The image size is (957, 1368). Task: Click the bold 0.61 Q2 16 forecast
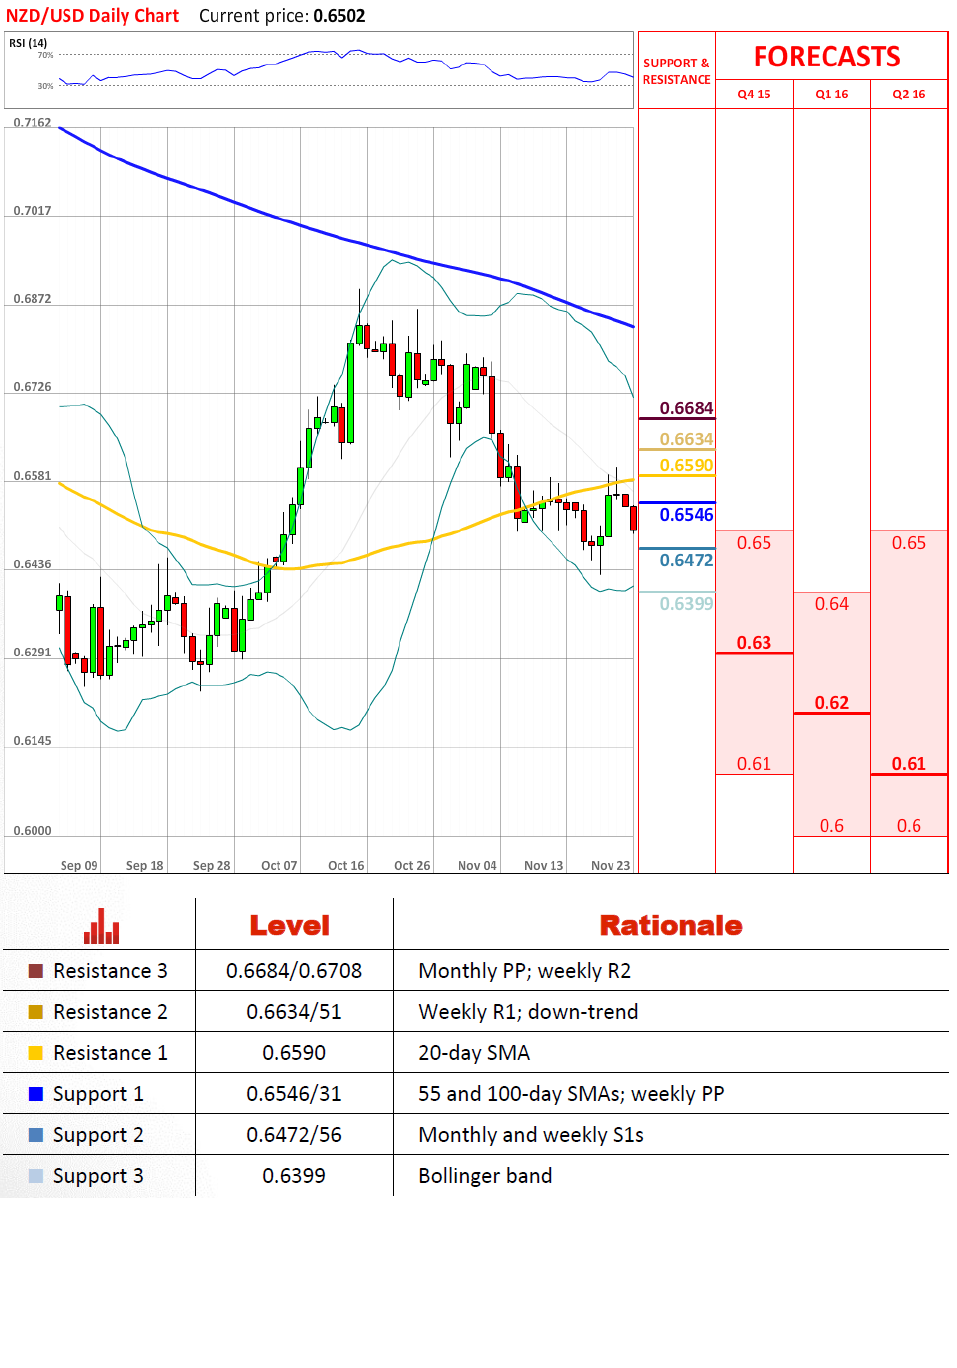pos(909,764)
